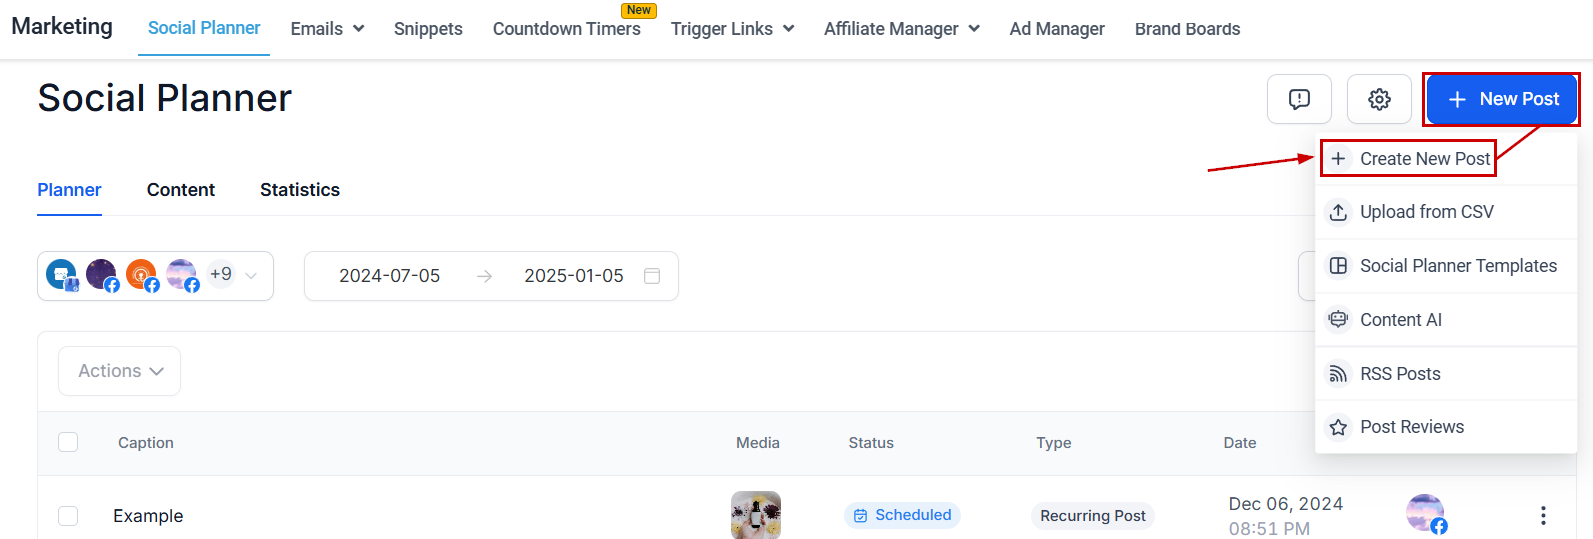This screenshot has width=1593, height=539.
Task: Click the feedback speech bubble icon
Action: pos(1299,99)
